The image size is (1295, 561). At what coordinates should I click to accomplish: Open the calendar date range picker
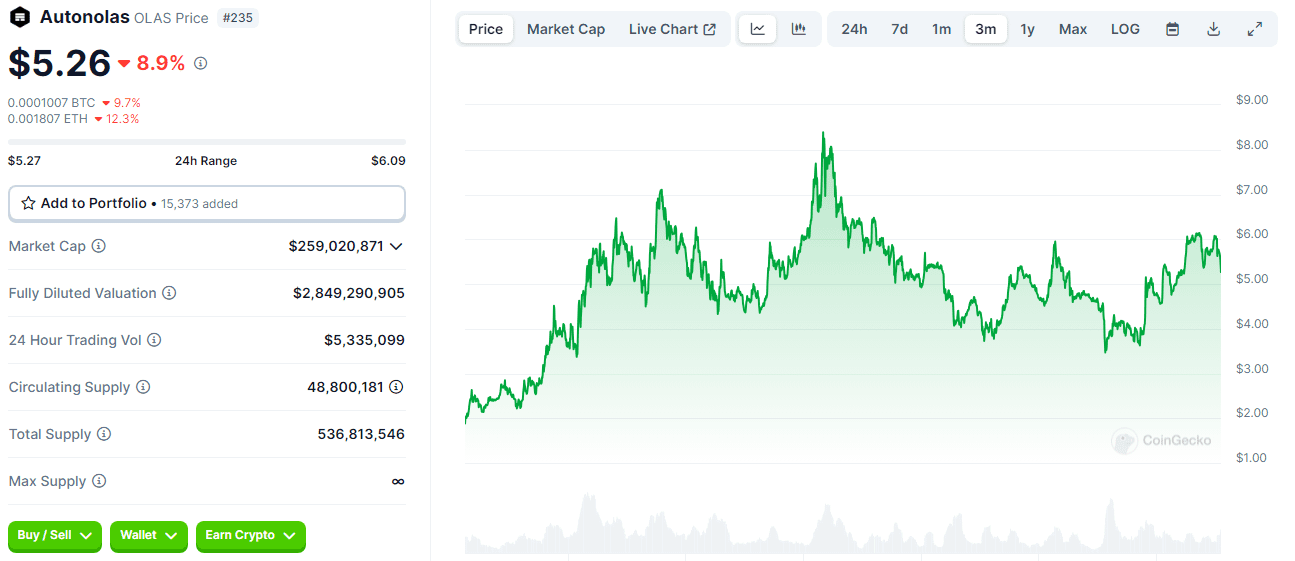coord(1173,29)
